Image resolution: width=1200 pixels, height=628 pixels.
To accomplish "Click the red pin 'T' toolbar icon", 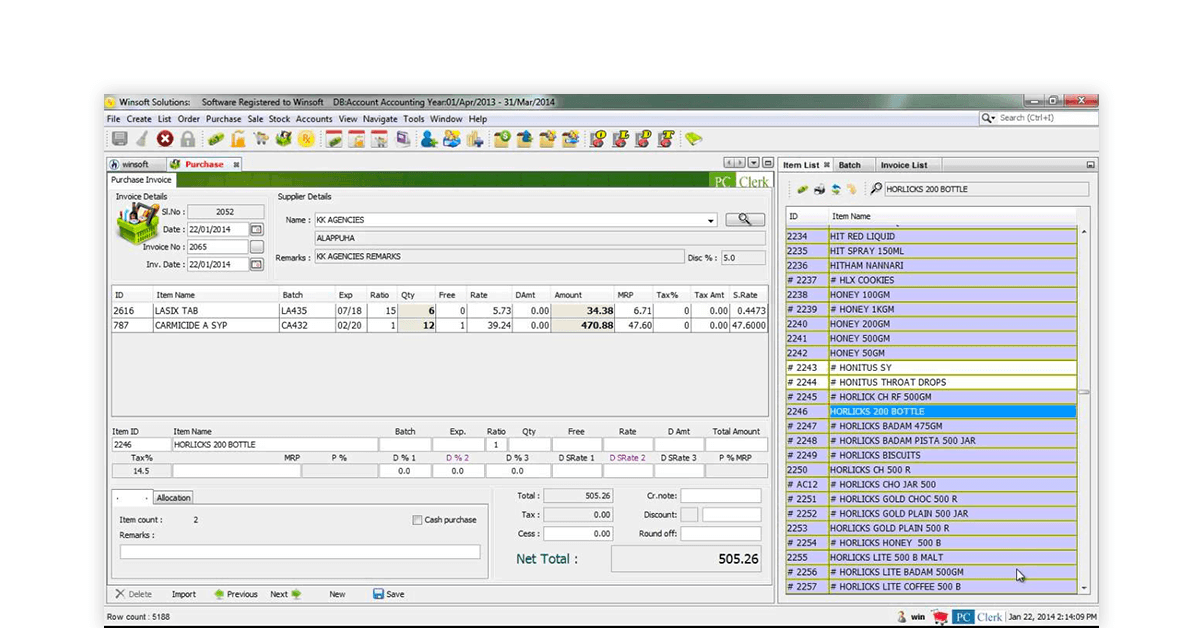I will point(666,139).
